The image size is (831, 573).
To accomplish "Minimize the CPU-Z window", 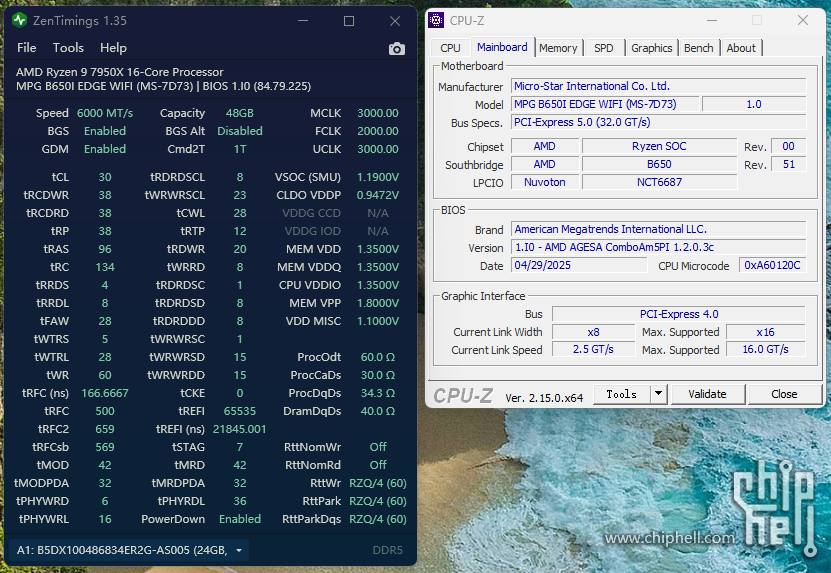I will pos(712,21).
